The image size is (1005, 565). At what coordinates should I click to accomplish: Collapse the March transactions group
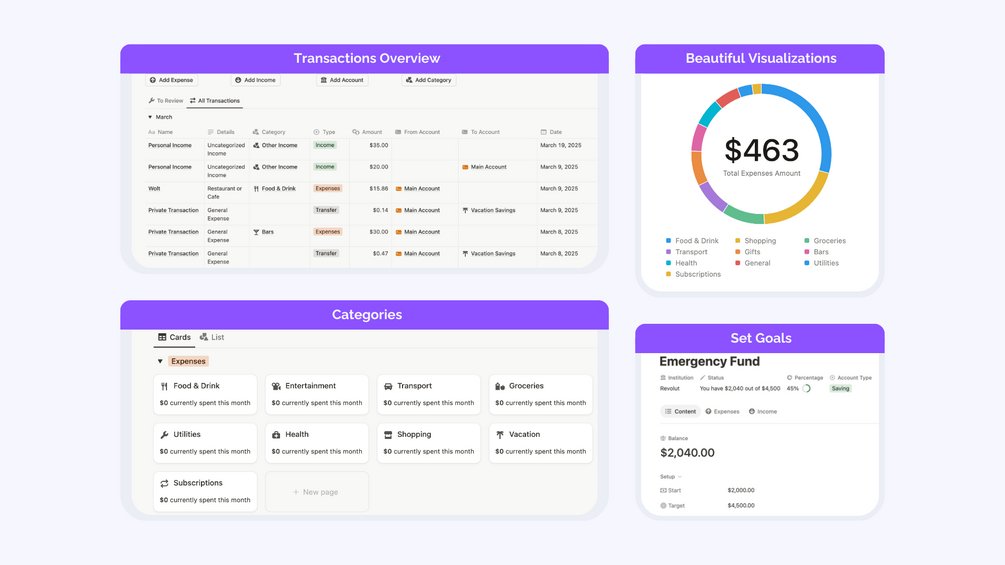pos(150,117)
